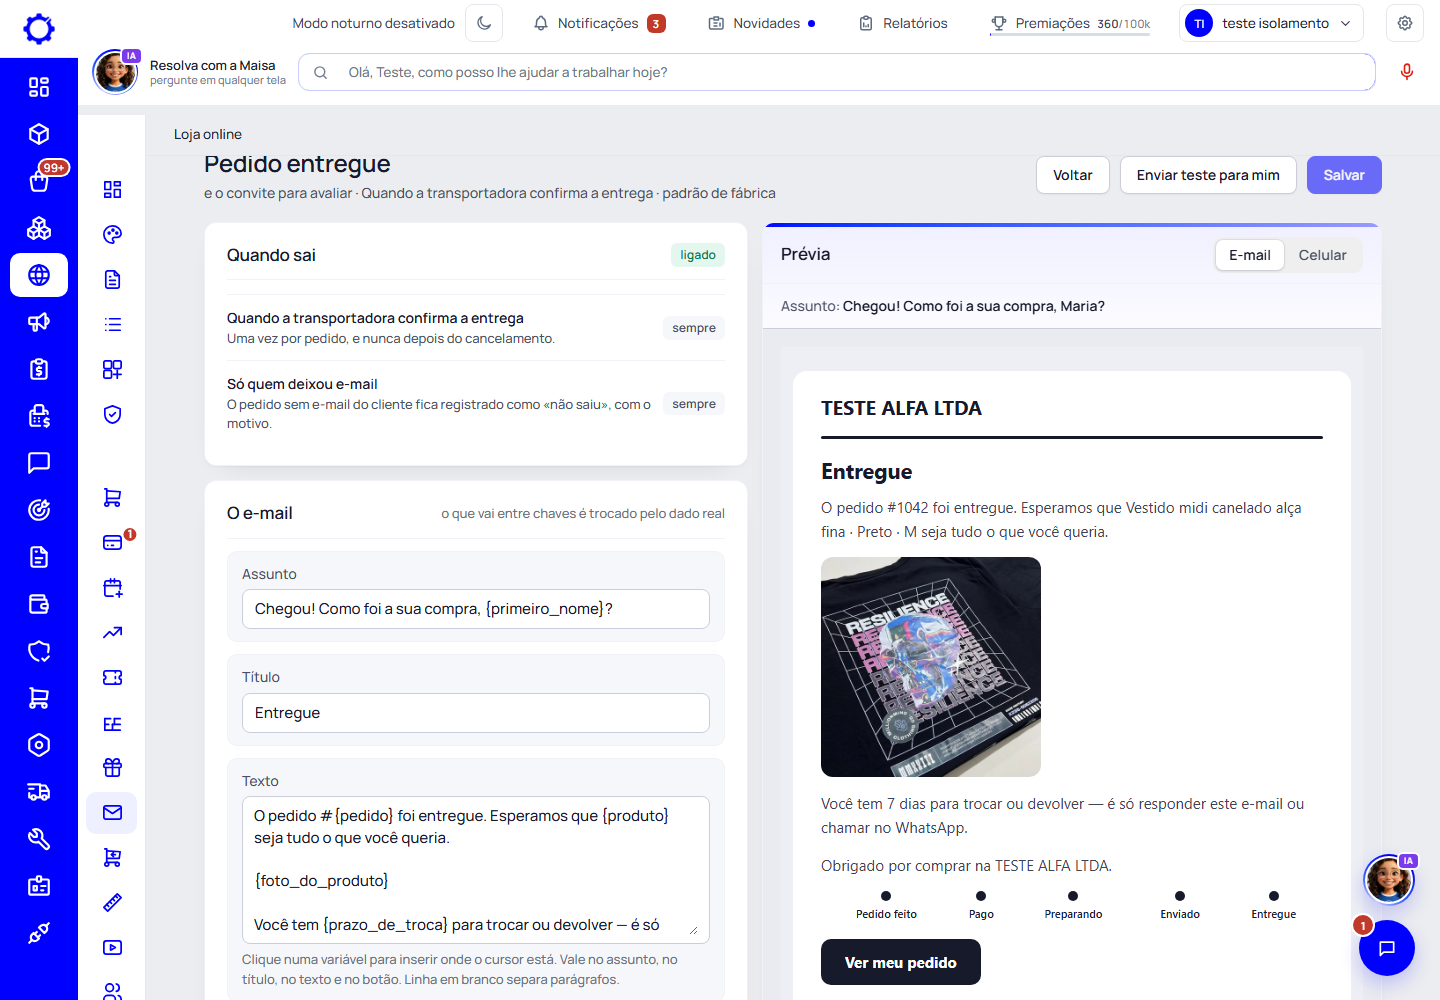Open the credit card icon with red badge
Image resolution: width=1440 pixels, height=1000 pixels.
point(113,542)
